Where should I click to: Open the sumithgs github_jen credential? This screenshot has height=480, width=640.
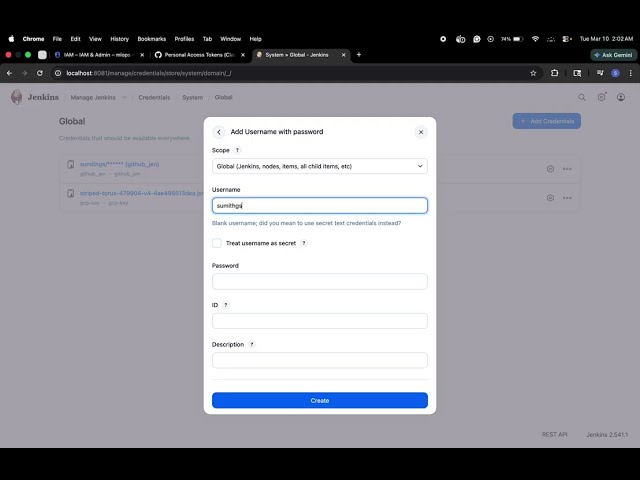[x=120, y=164]
